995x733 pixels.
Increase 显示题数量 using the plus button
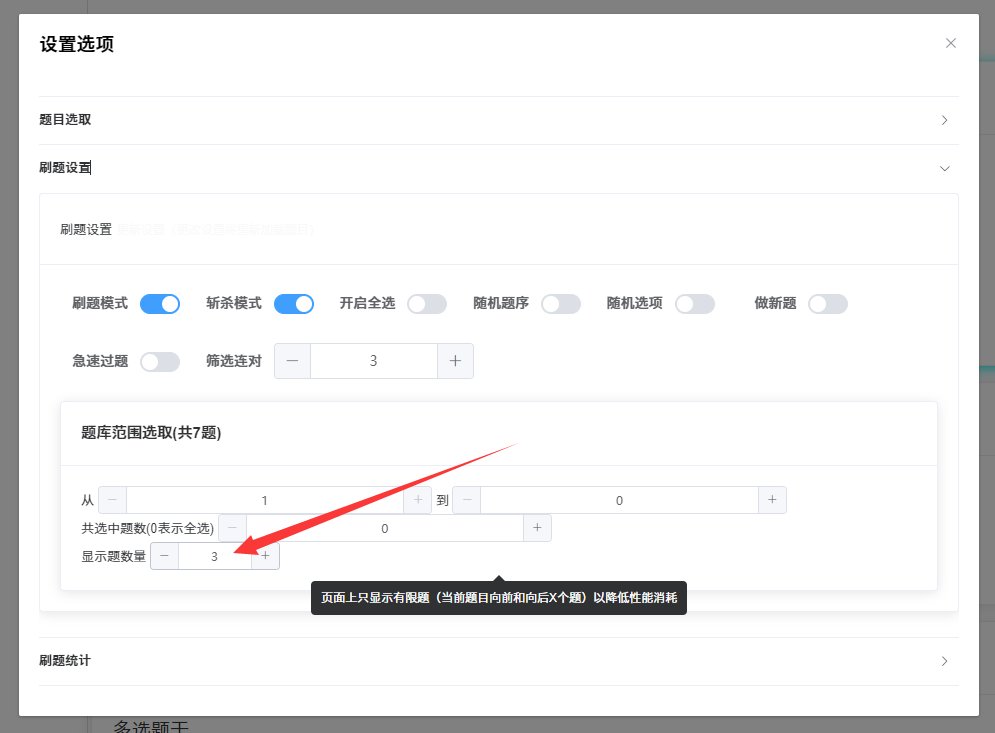(x=265, y=555)
